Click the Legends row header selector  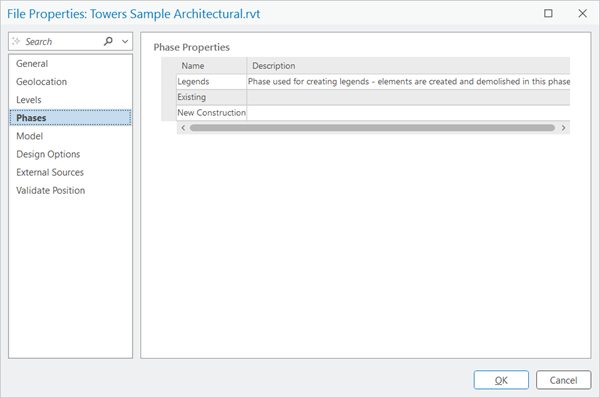point(169,82)
